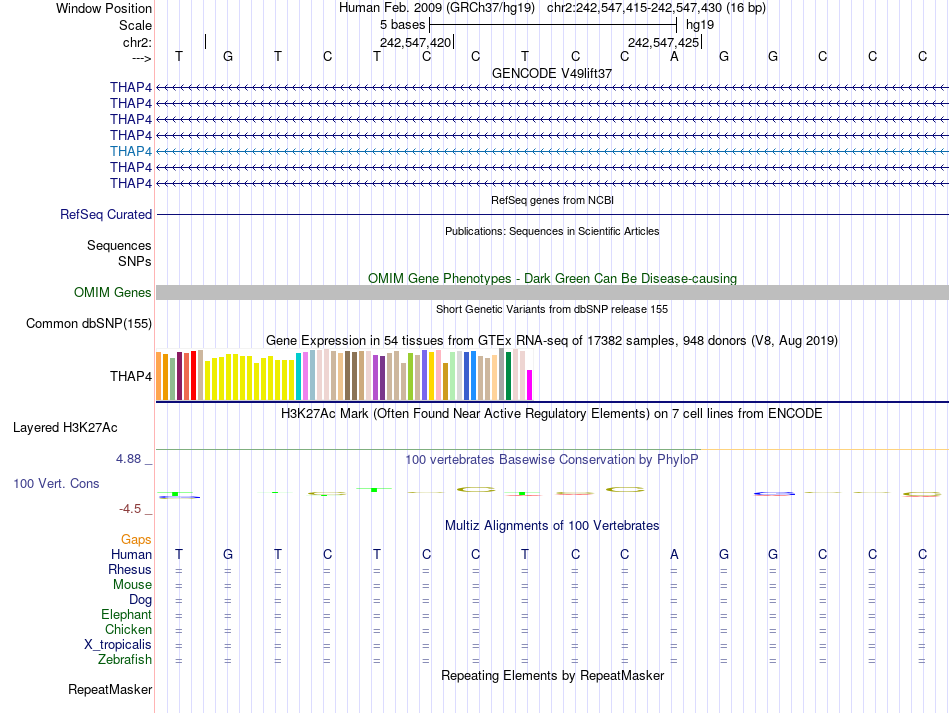Select the X_tropicalis species label

coord(118,645)
